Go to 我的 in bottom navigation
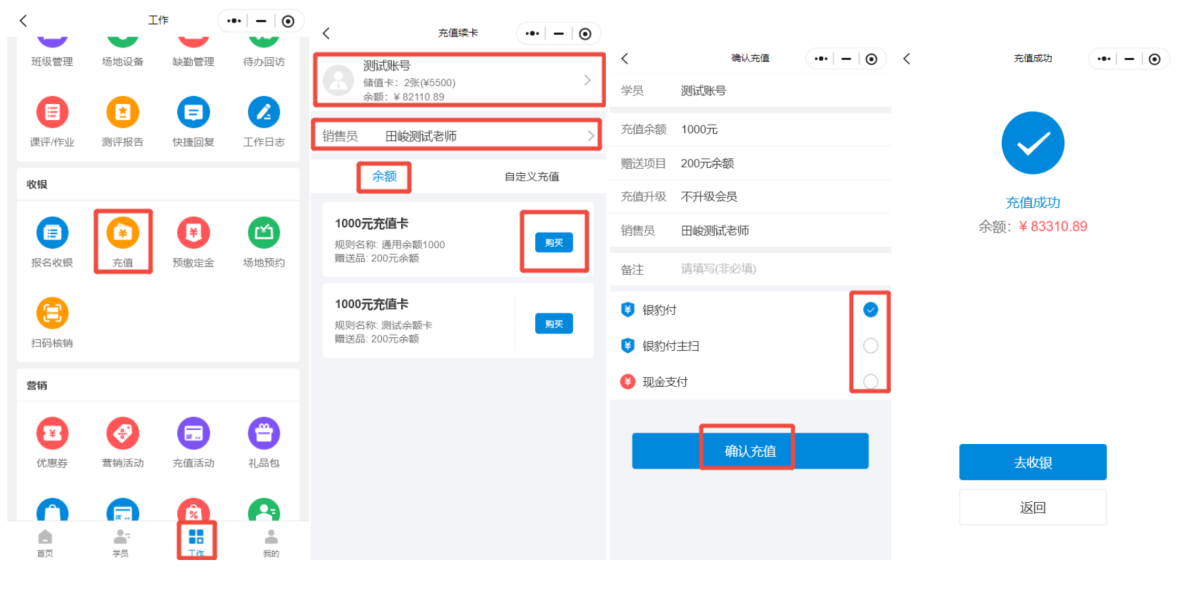Image resolution: width=1204 pixels, height=597 pixels. tap(271, 543)
